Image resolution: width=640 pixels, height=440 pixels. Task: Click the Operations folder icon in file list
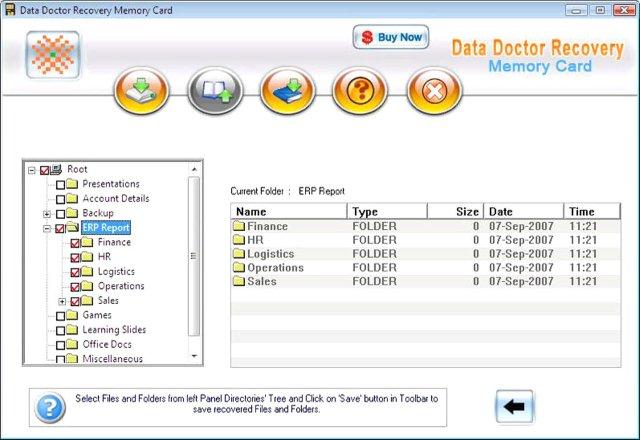[x=239, y=267]
